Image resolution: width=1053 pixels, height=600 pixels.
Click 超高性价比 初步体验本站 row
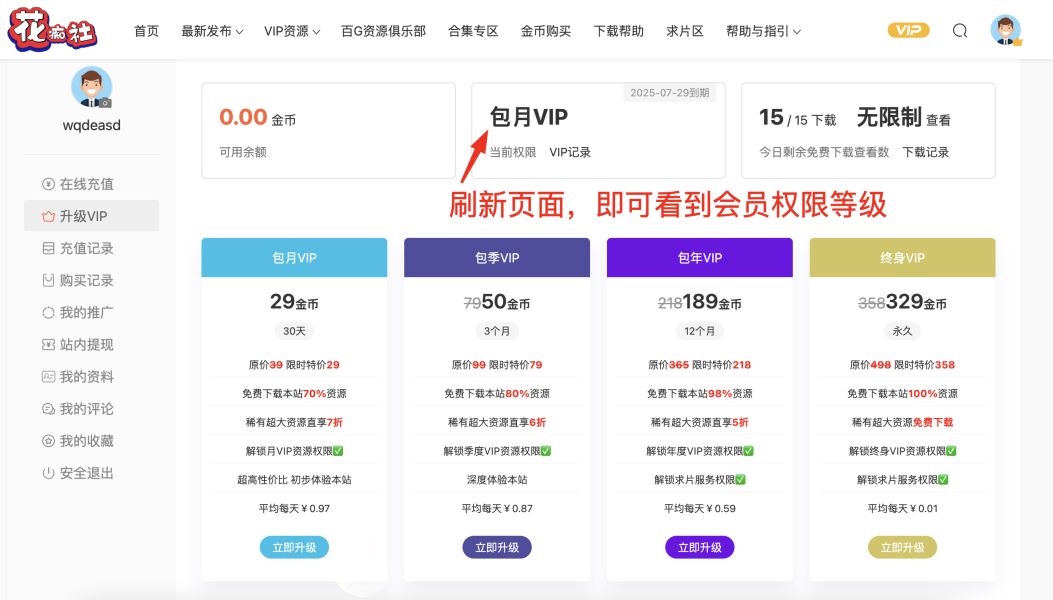pyautogui.click(x=294, y=480)
